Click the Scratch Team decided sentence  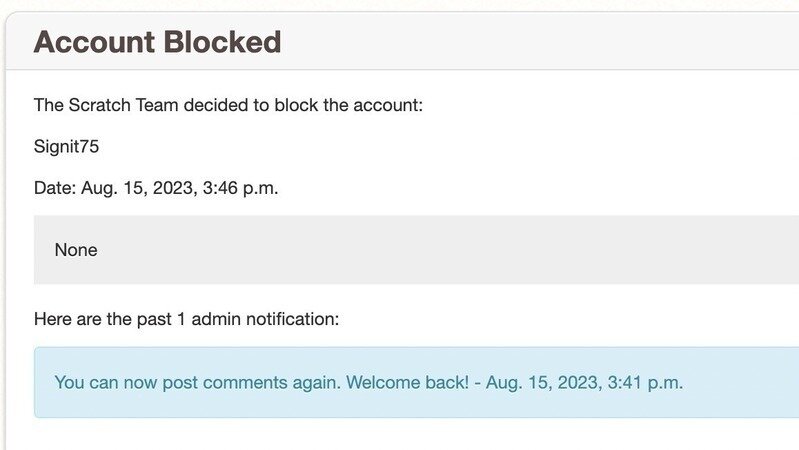click(x=228, y=104)
